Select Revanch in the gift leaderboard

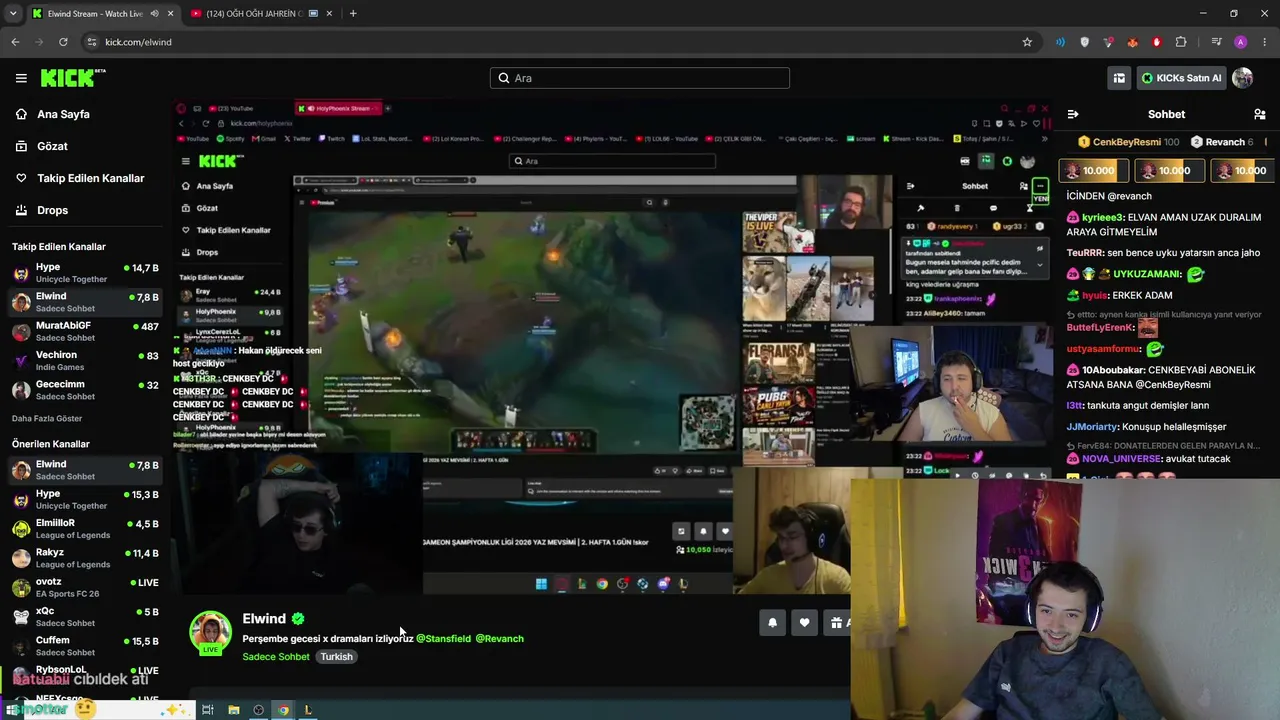[x=1222, y=142]
